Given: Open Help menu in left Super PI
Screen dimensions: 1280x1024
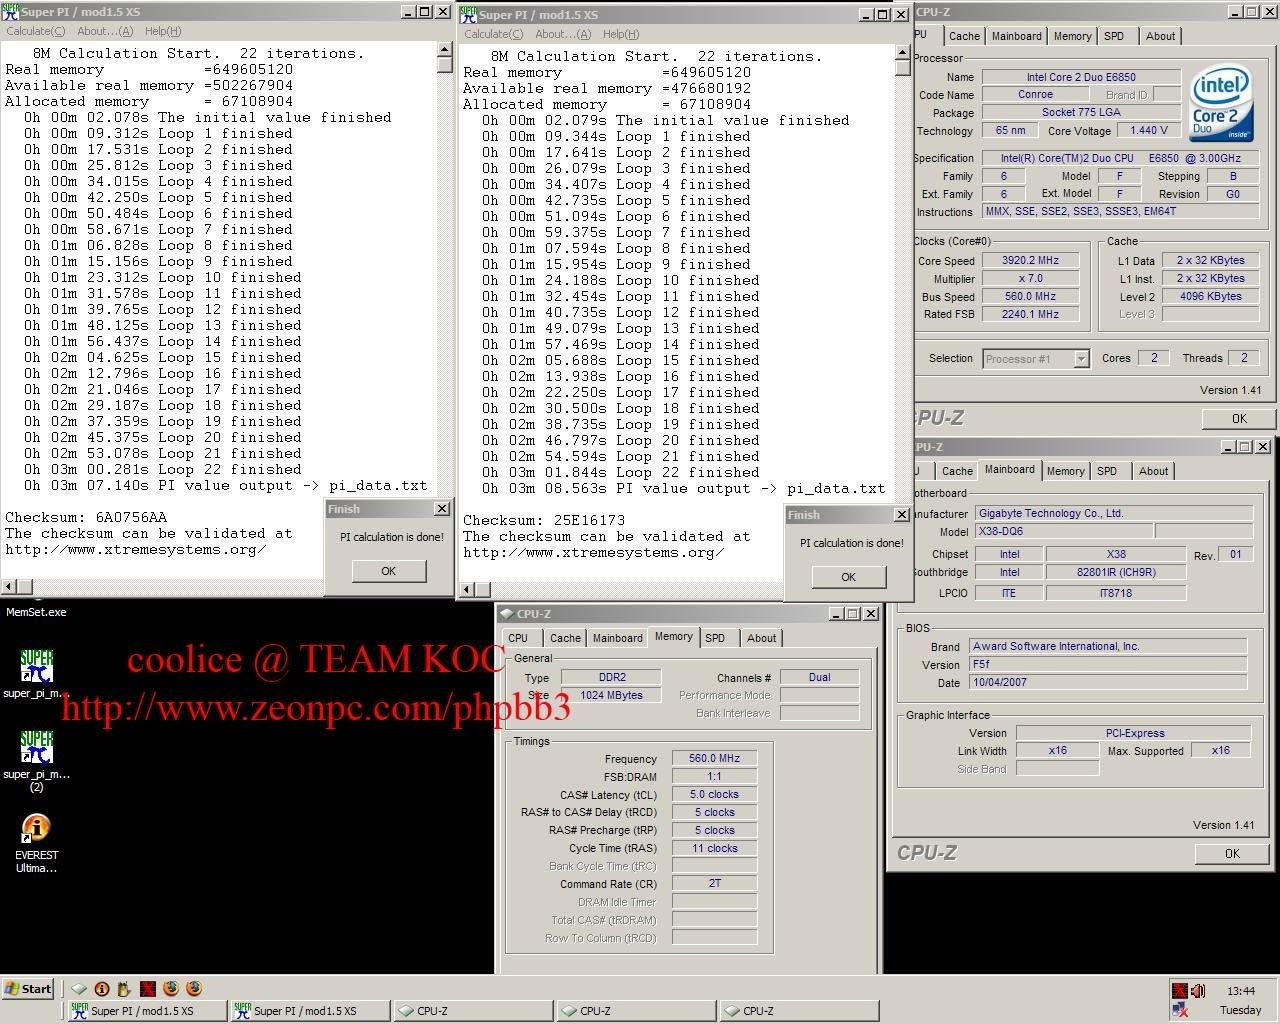Looking at the screenshot, I should coord(163,31).
